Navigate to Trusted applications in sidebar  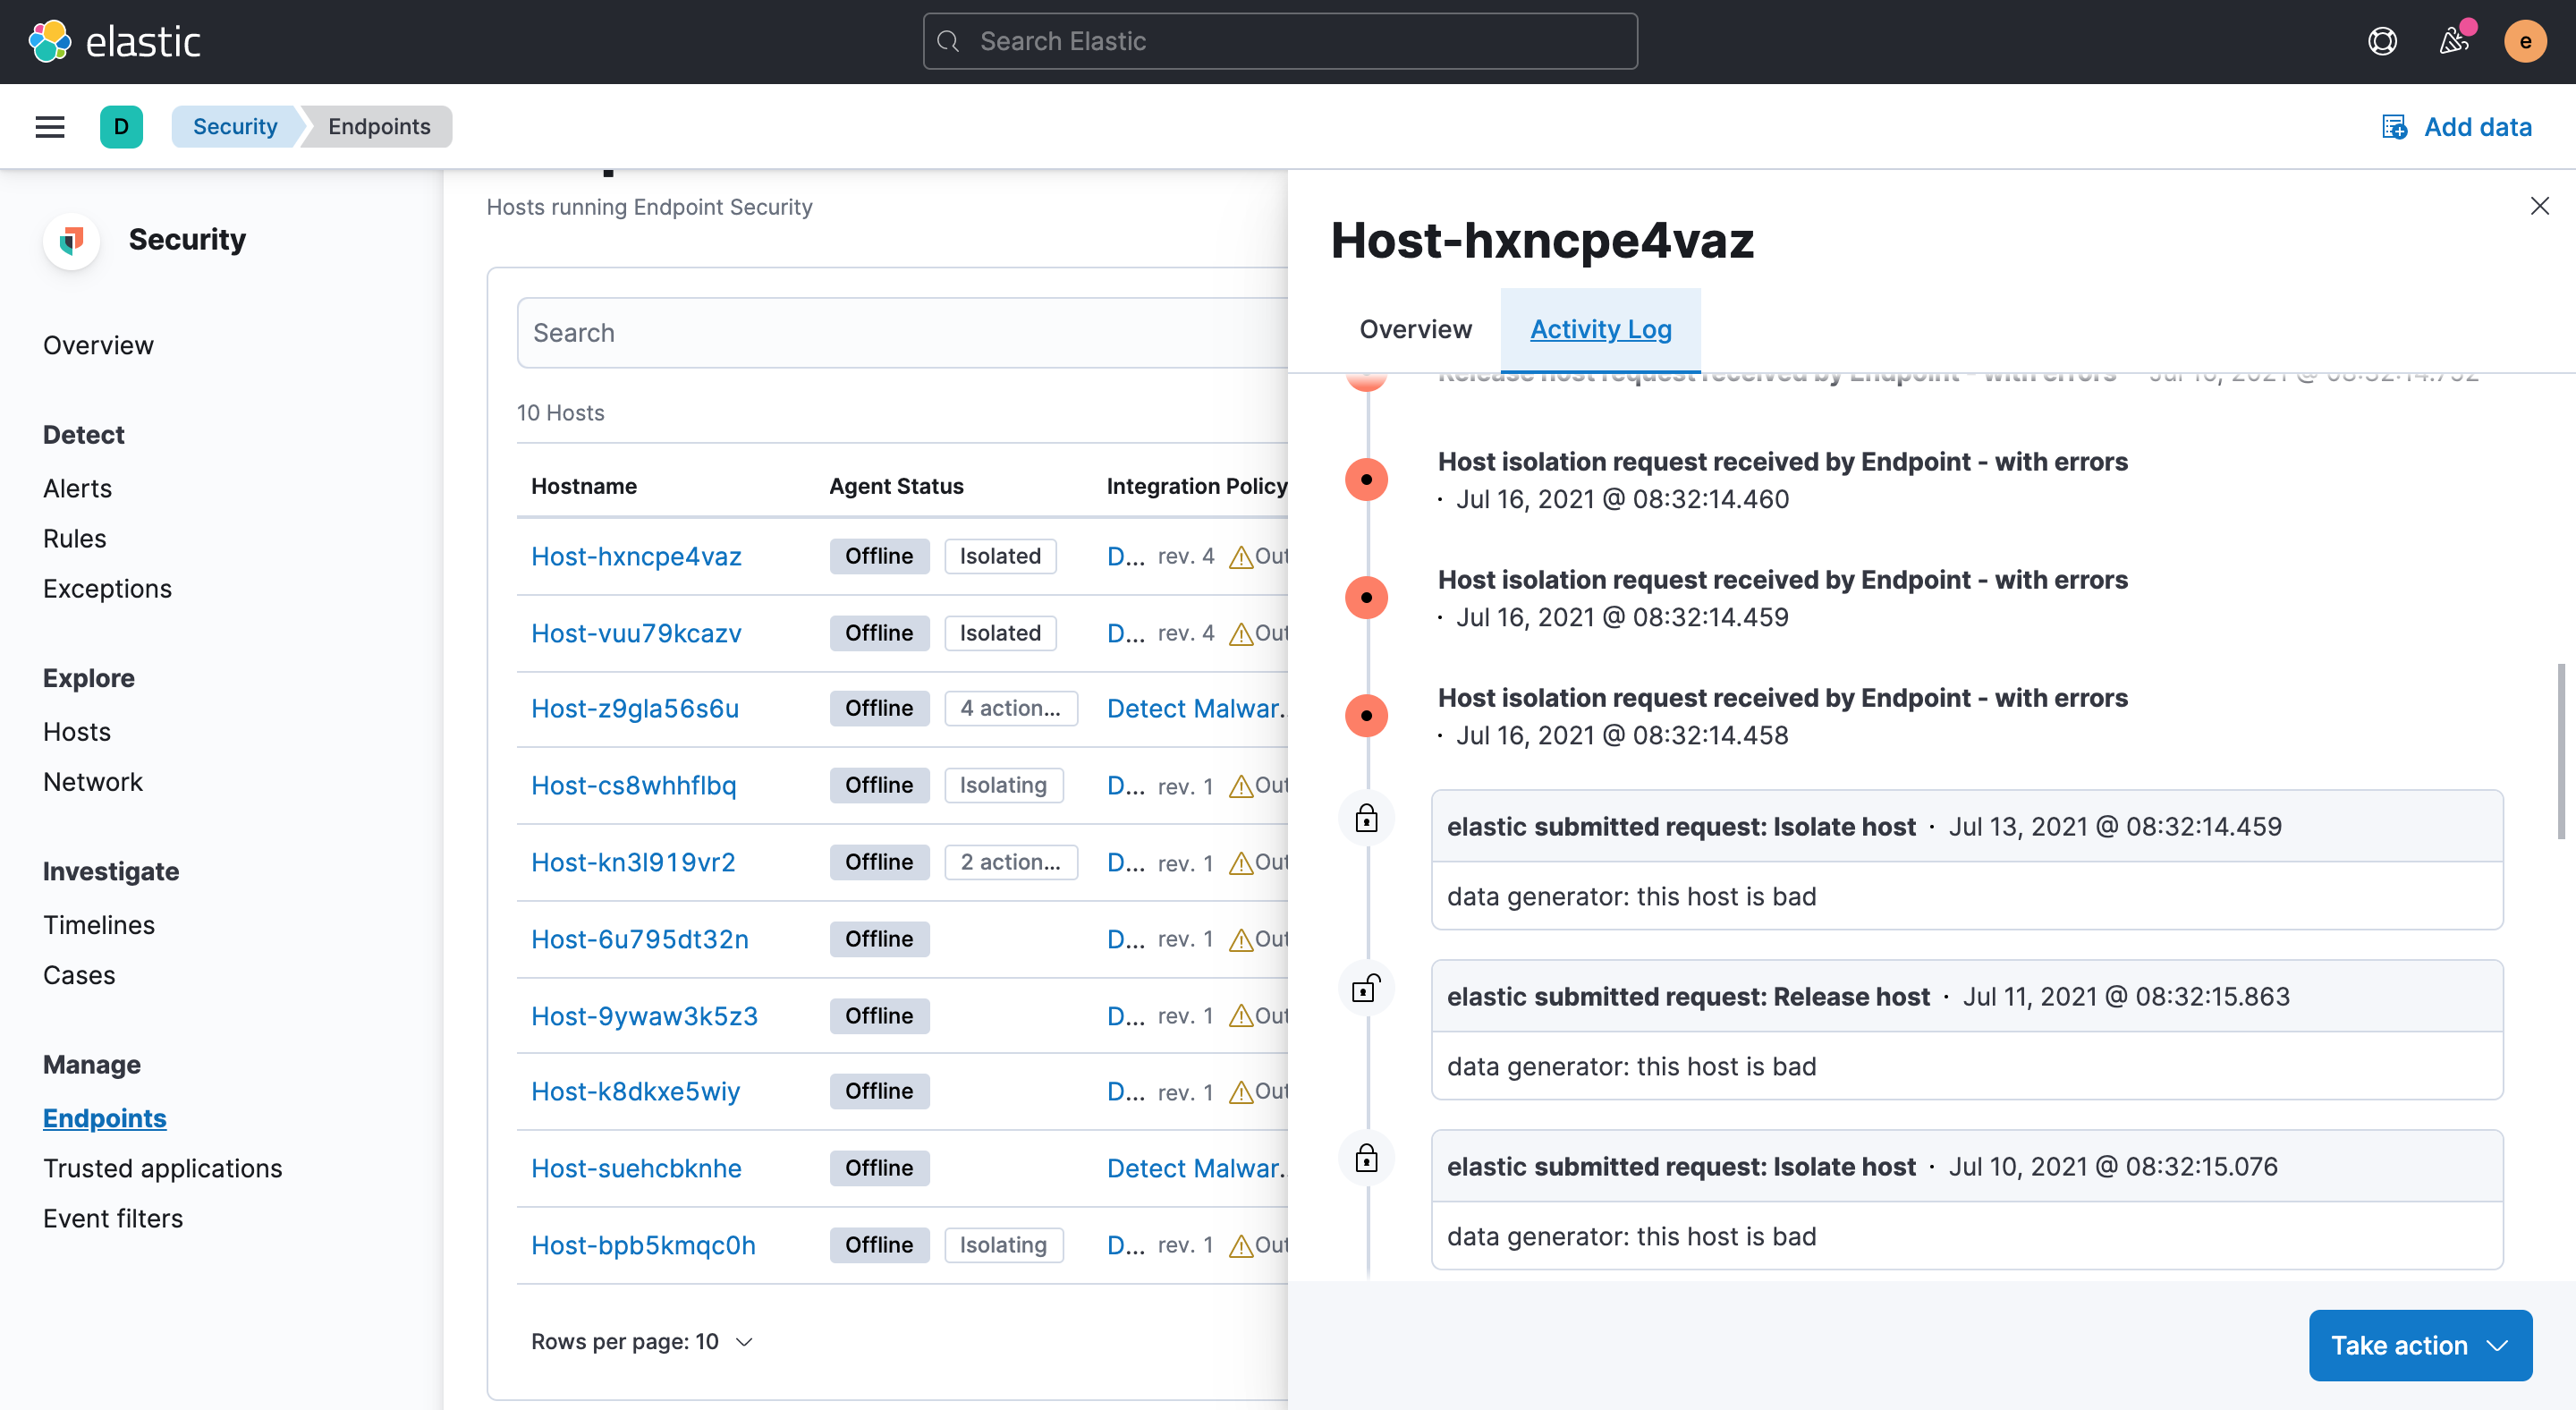click(x=162, y=1168)
